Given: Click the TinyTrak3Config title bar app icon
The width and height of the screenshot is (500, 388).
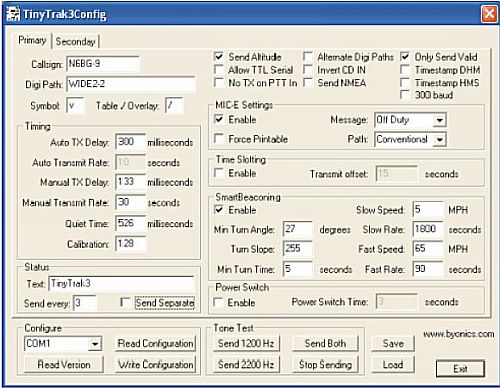Looking at the screenshot, I should pos(13,14).
